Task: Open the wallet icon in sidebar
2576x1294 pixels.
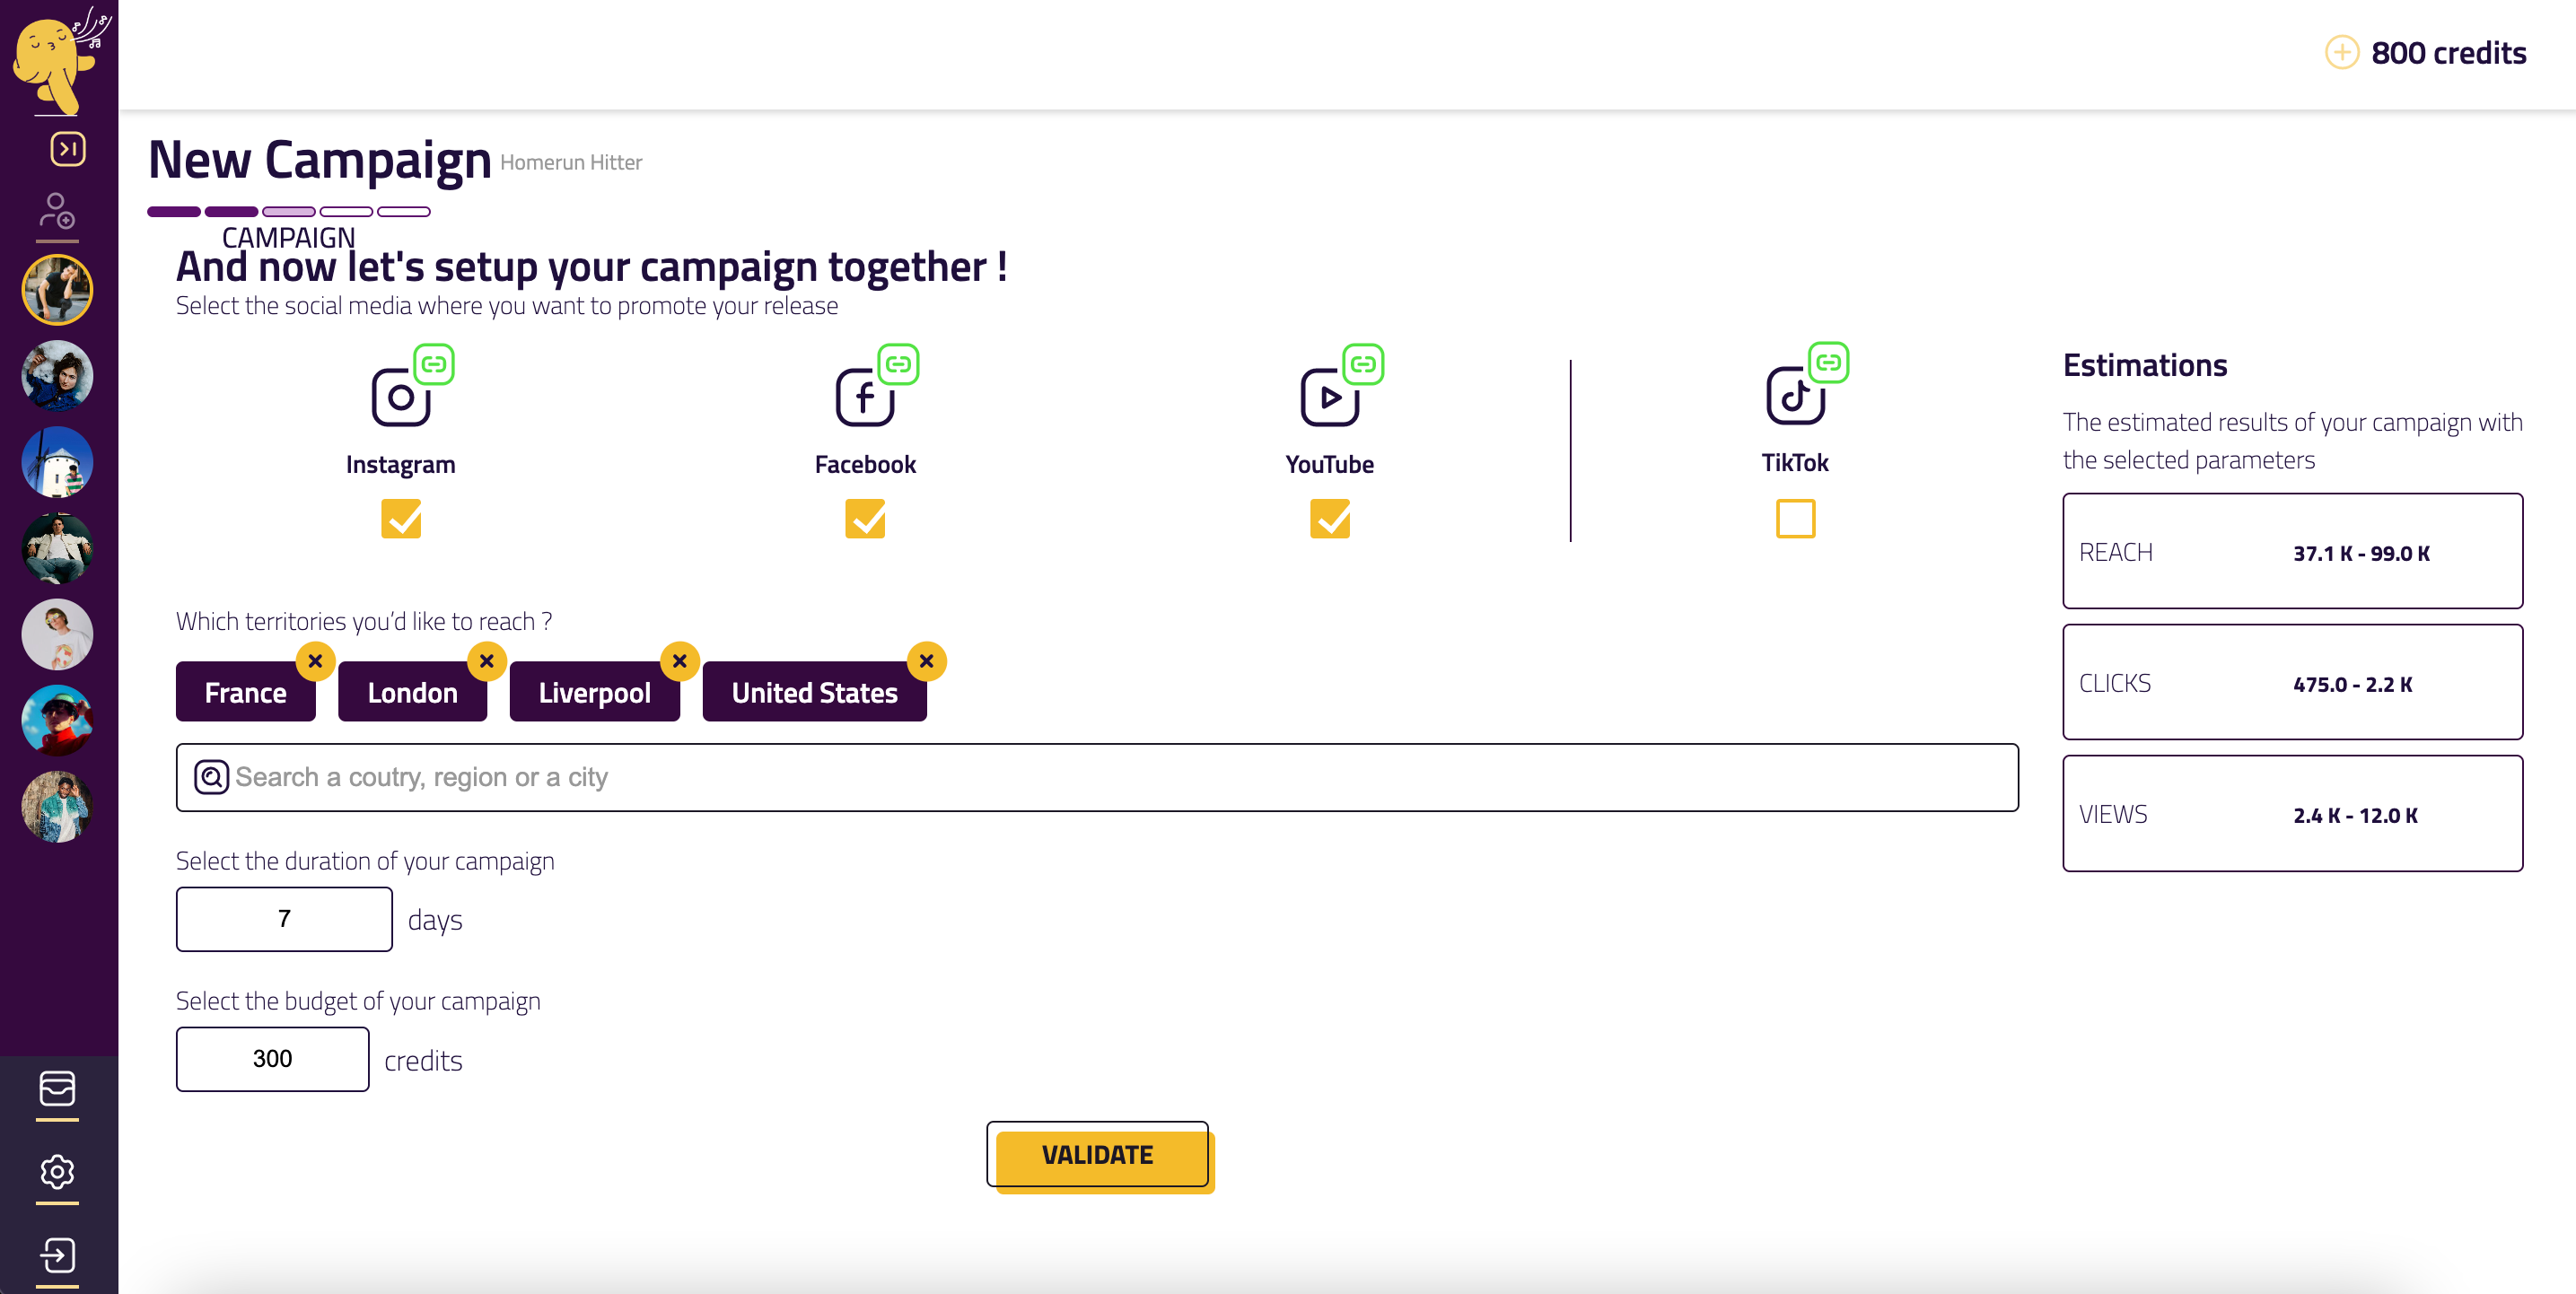Action: 57,1088
